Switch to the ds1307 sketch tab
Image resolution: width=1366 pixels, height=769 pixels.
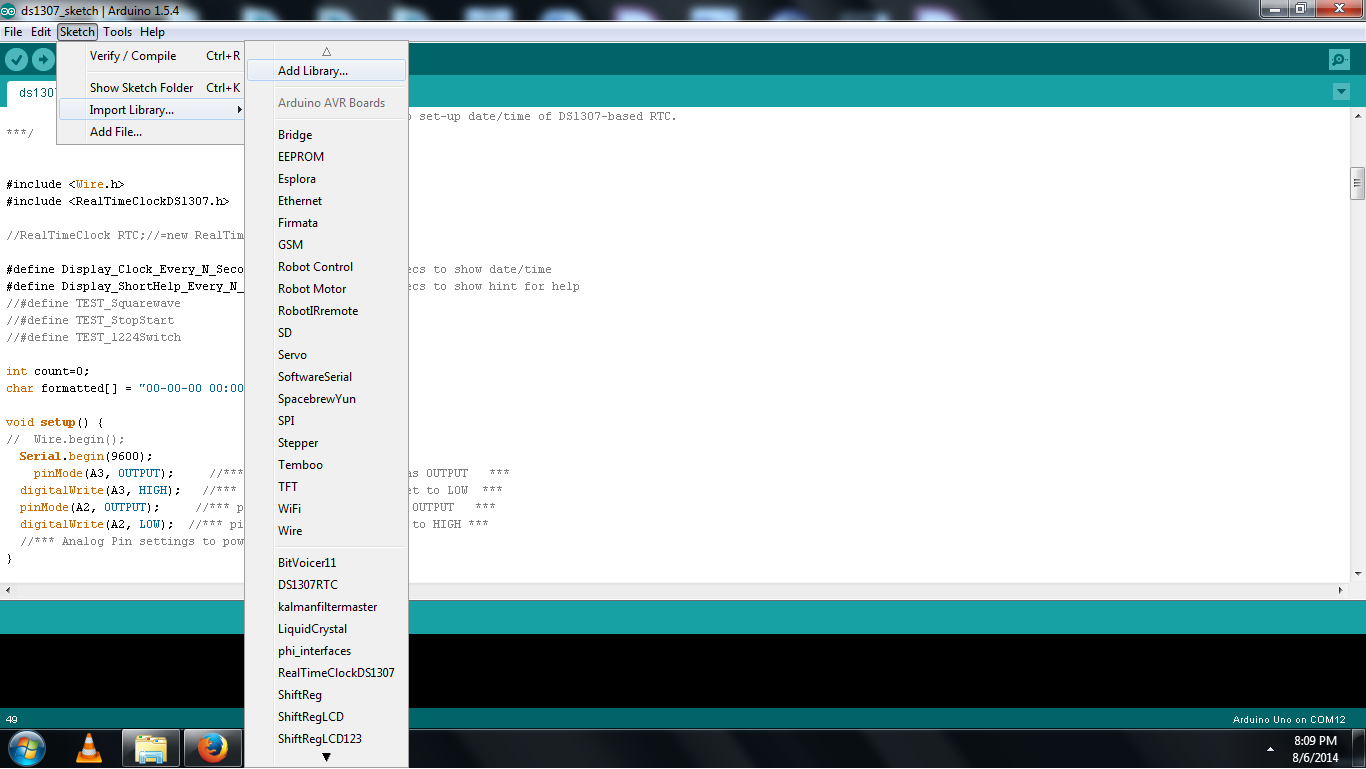pos(35,91)
